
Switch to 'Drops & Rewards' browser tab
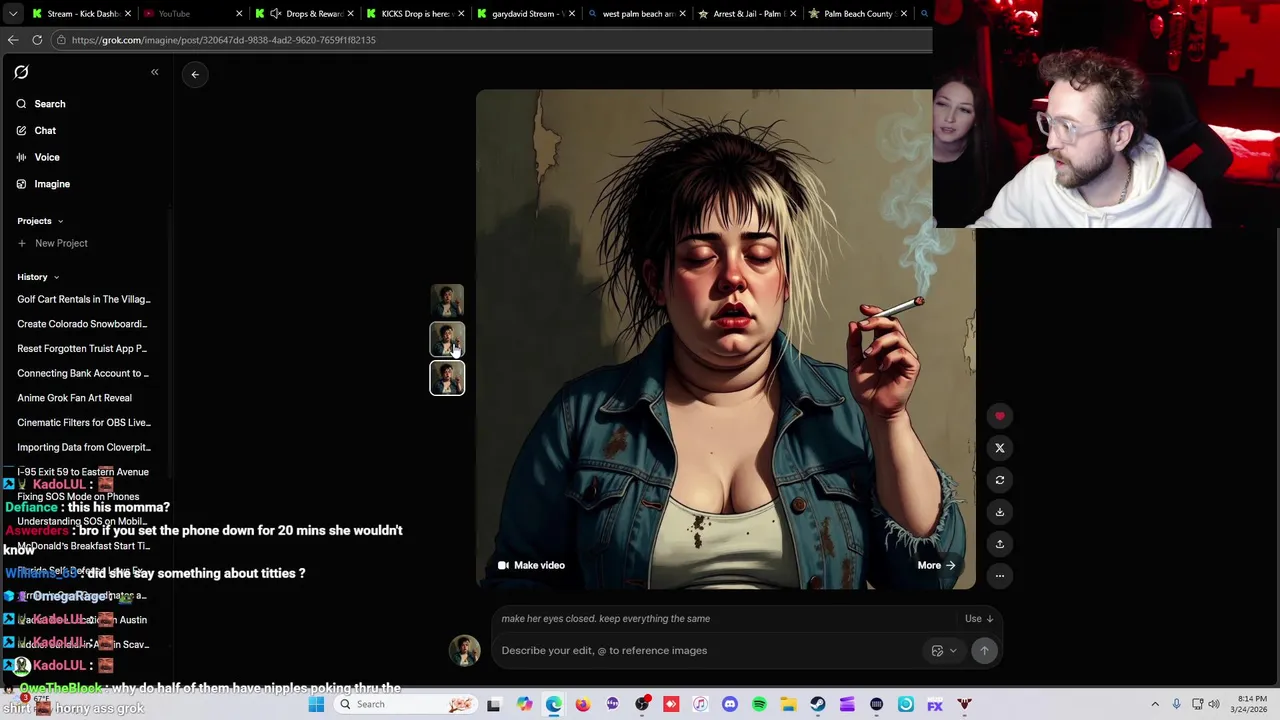(x=304, y=14)
